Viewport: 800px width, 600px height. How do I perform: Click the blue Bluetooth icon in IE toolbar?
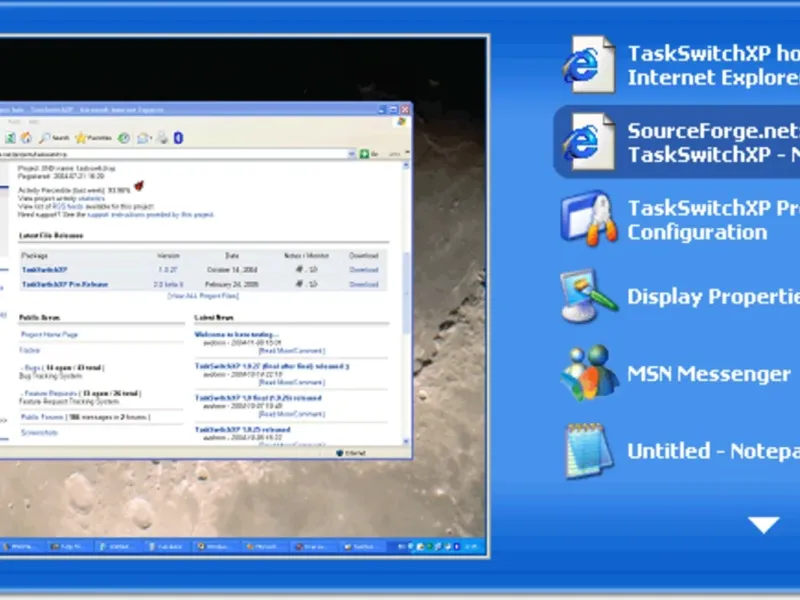click(x=178, y=138)
